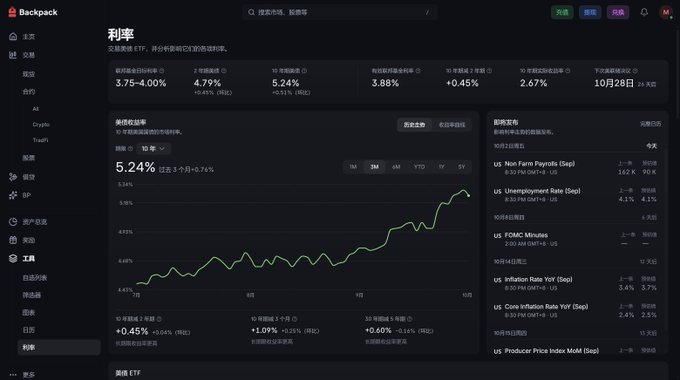Open the portfolio pie-chart sidebar icon
The height and width of the screenshot is (380, 680).
click(x=13, y=222)
